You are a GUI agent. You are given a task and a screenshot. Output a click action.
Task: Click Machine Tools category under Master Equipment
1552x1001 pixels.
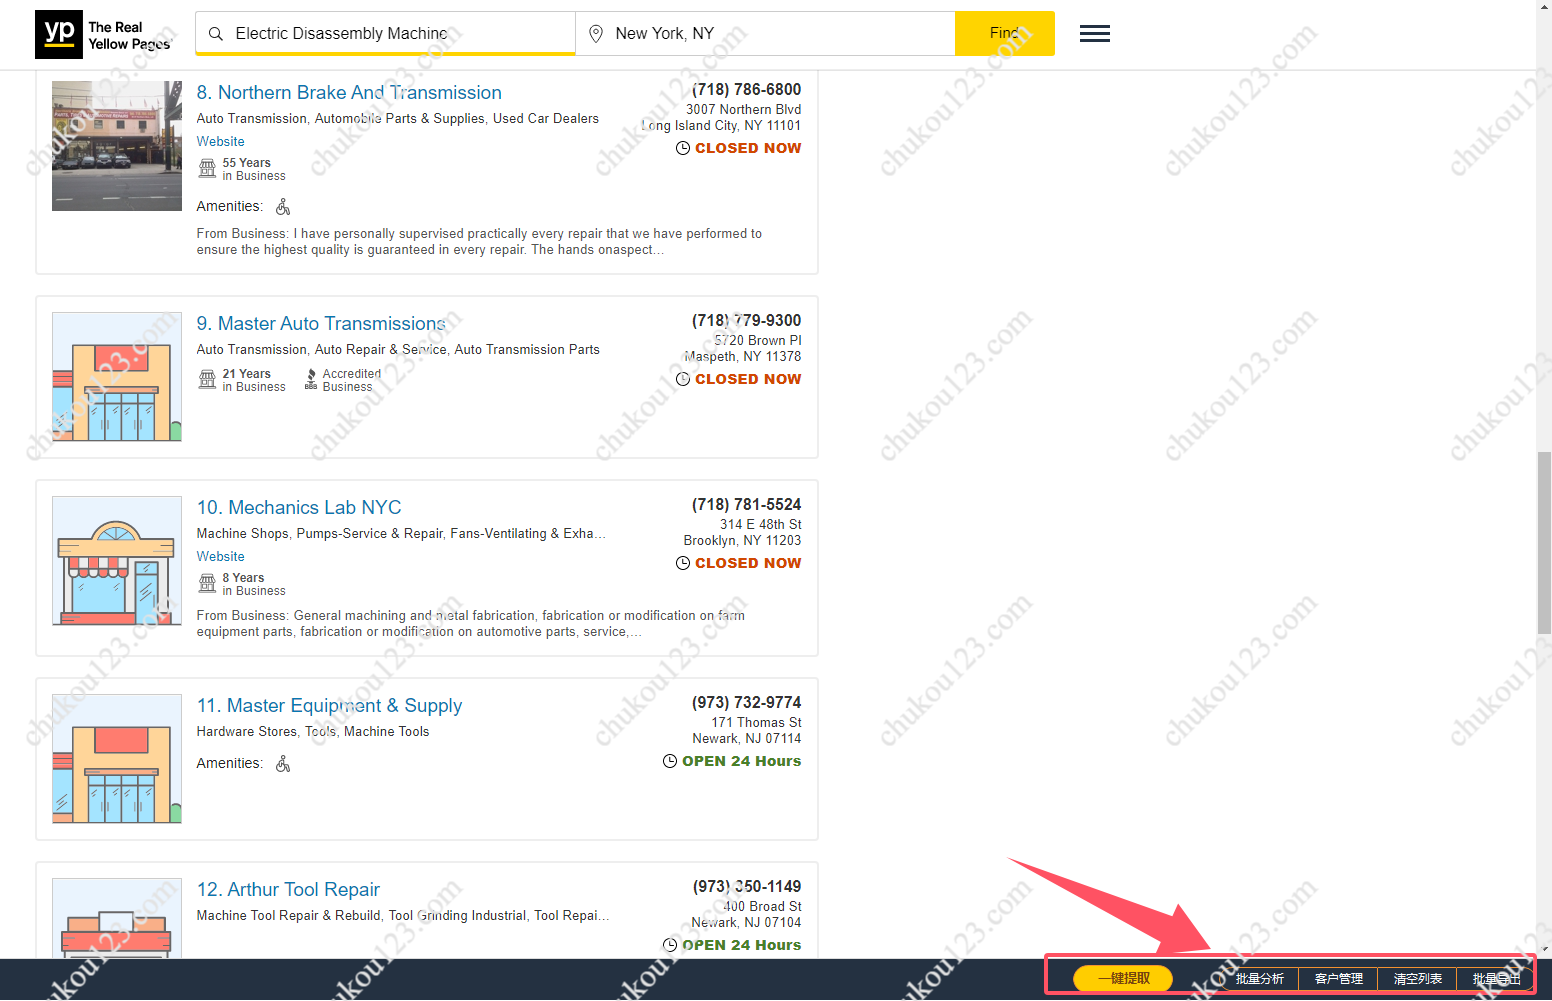[x=386, y=732]
